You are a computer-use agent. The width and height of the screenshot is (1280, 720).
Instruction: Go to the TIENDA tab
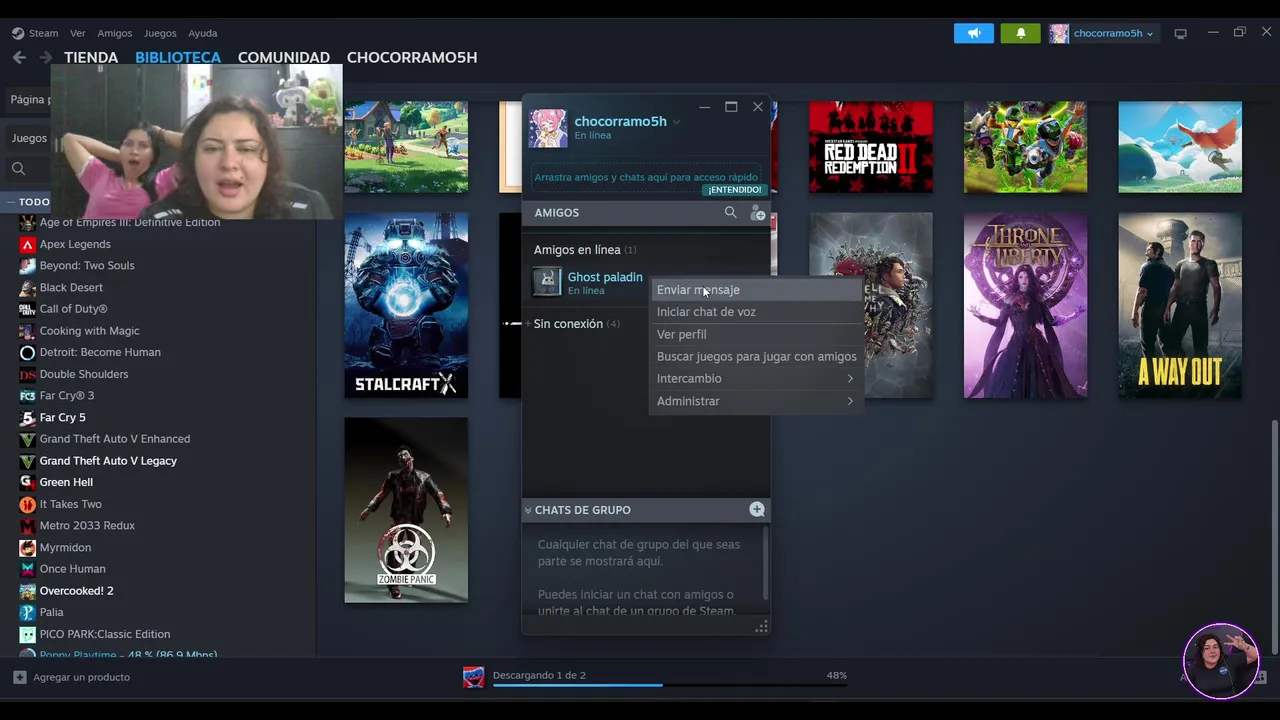coord(91,57)
